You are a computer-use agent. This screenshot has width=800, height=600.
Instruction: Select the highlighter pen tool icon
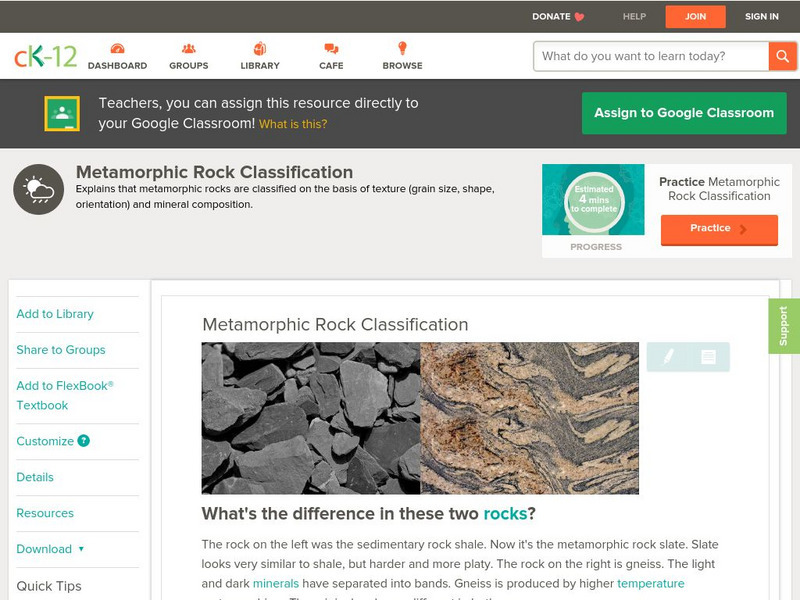[668, 356]
